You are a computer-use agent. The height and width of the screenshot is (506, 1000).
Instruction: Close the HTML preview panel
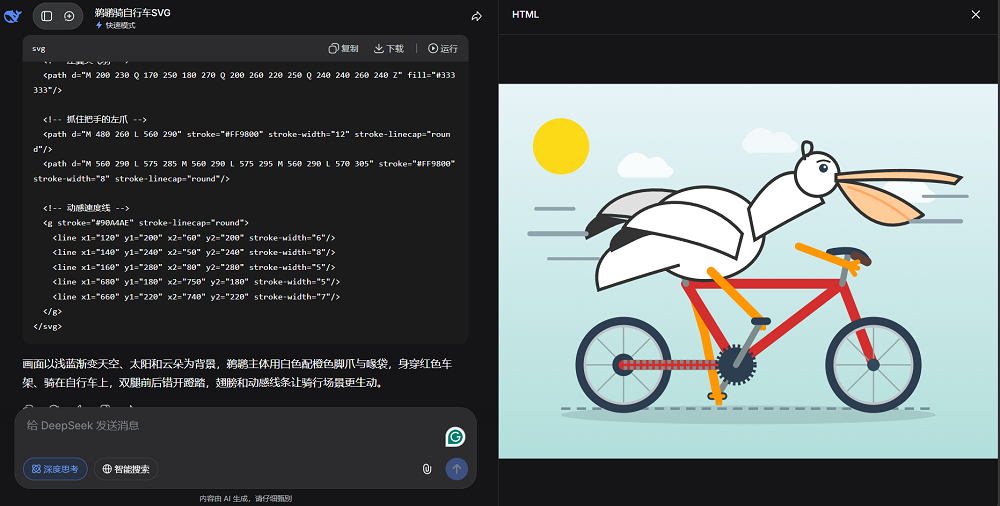(976, 15)
